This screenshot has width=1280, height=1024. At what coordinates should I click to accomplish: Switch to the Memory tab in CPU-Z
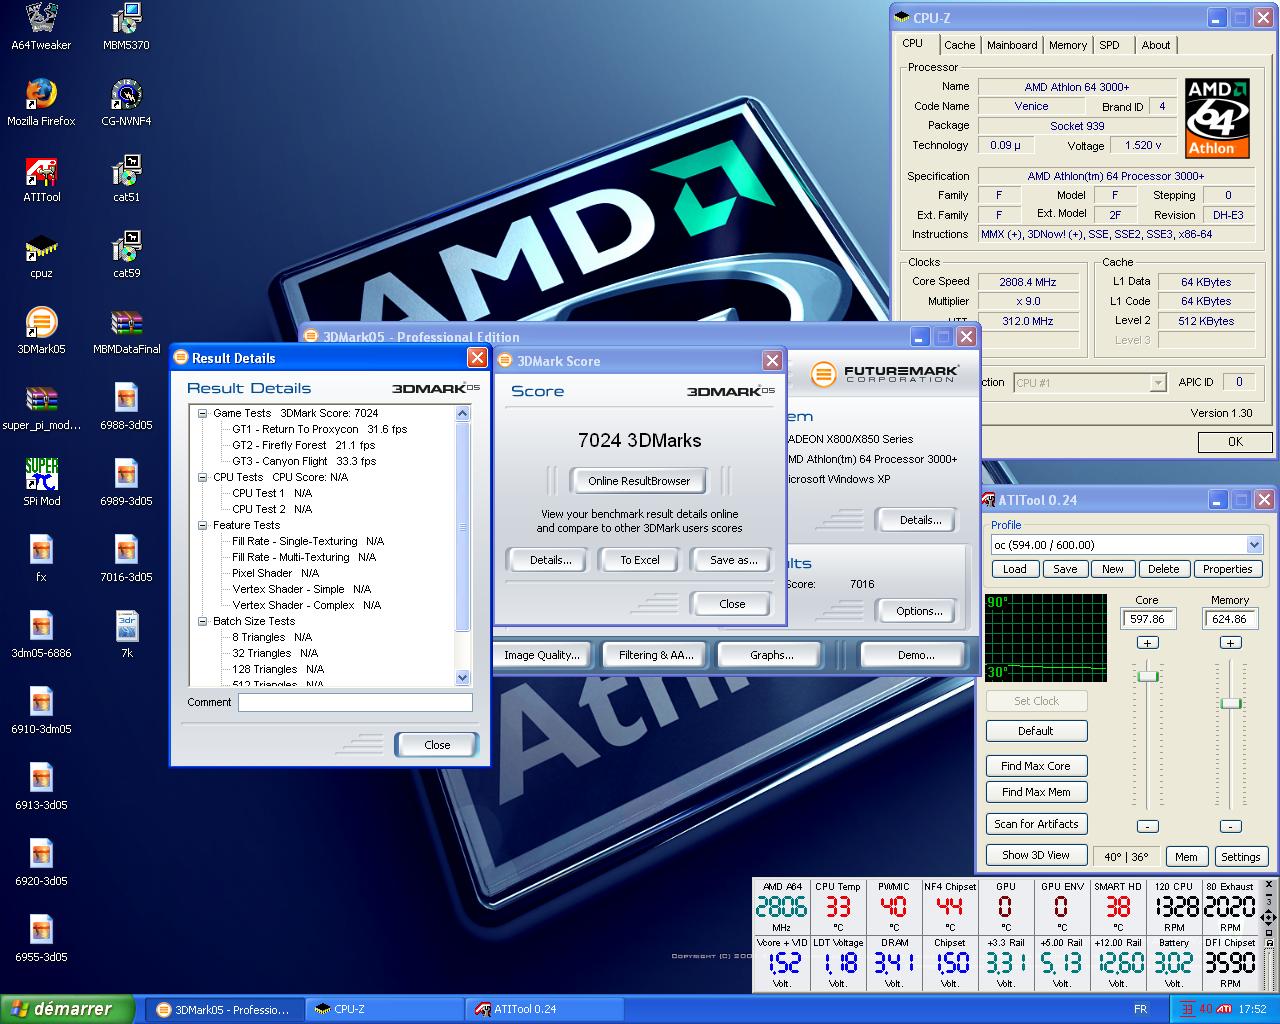[1068, 45]
